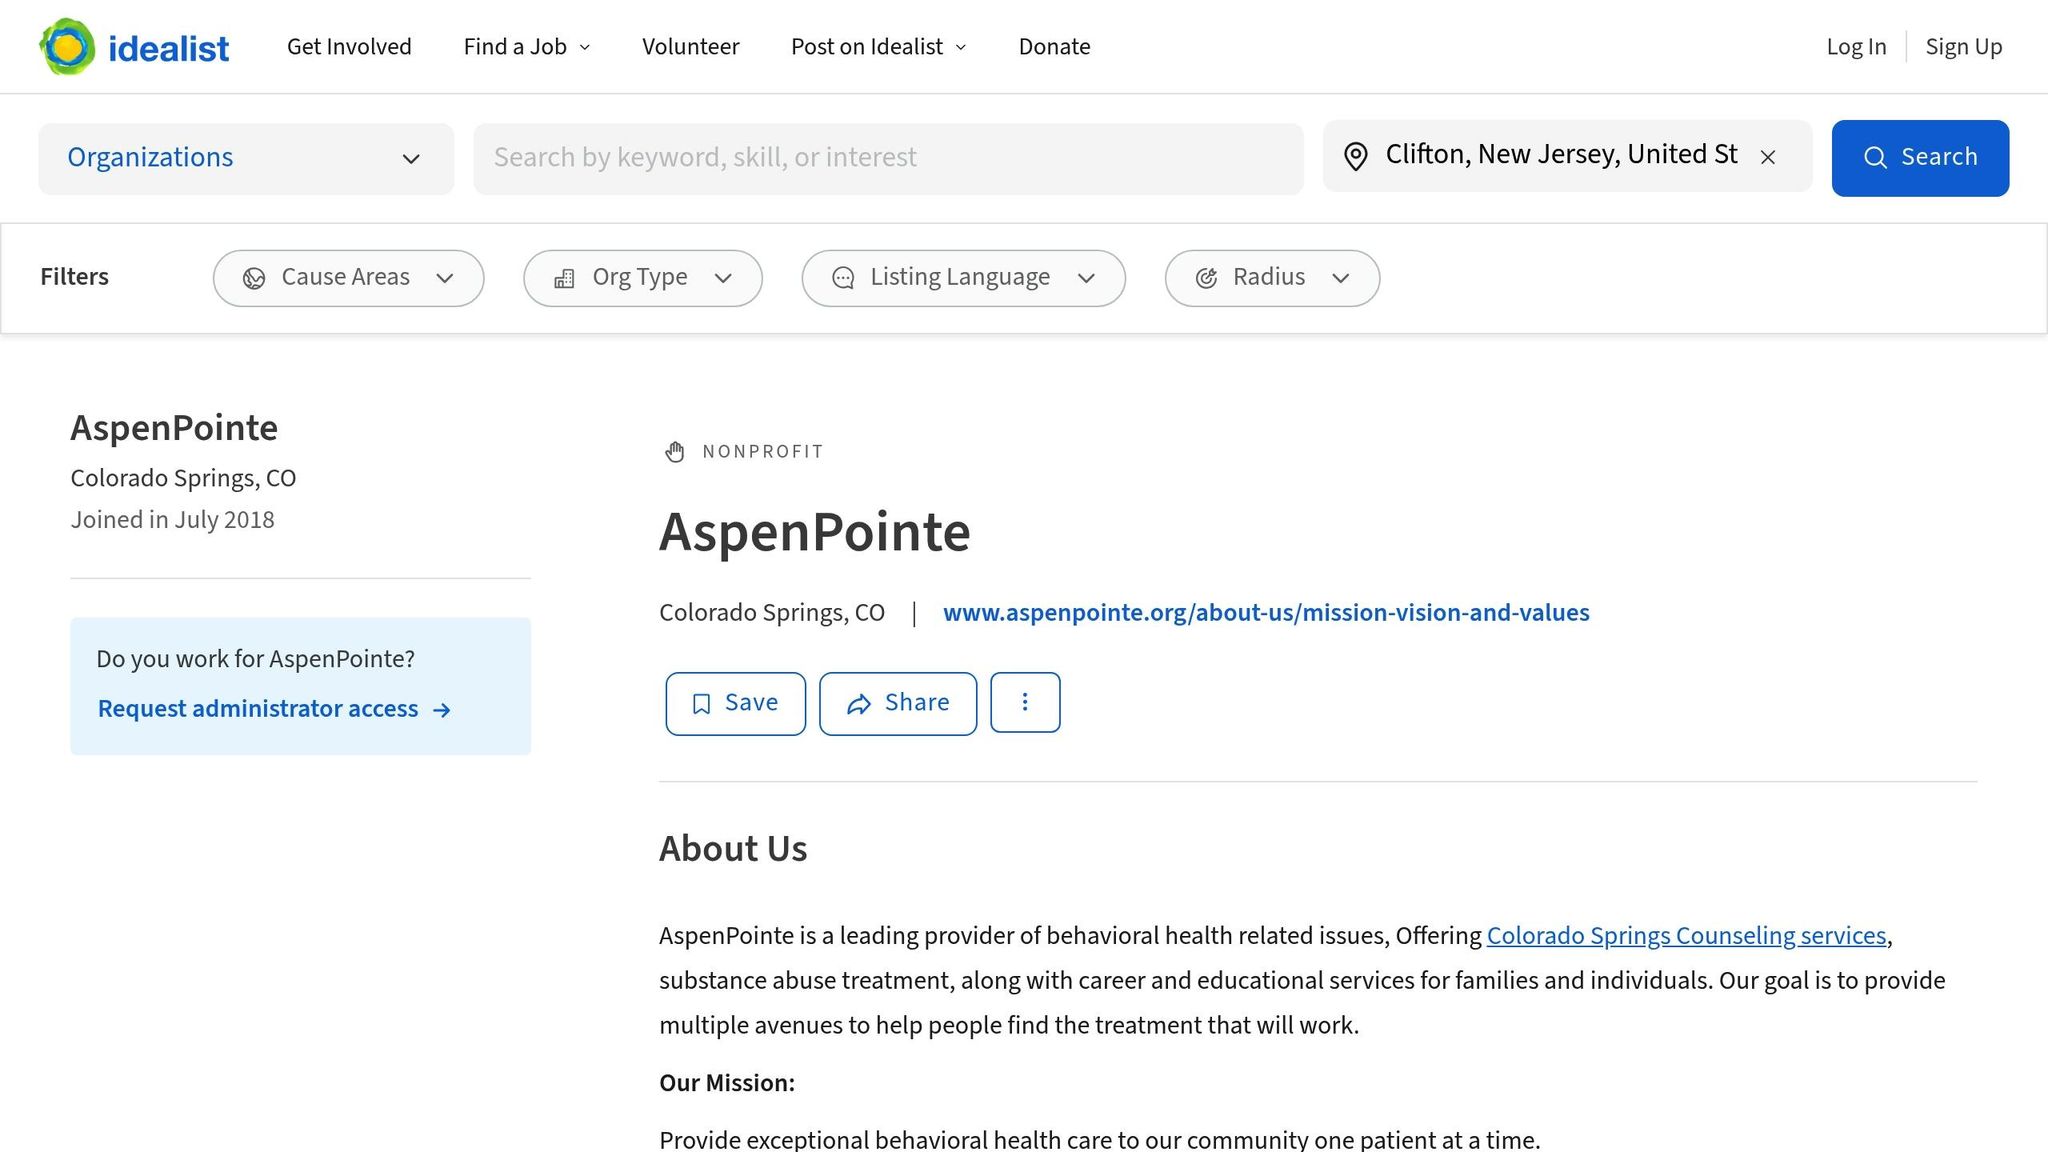Click the Org Type building icon
The width and height of the screenshot is (2048, 1152).
564,278
